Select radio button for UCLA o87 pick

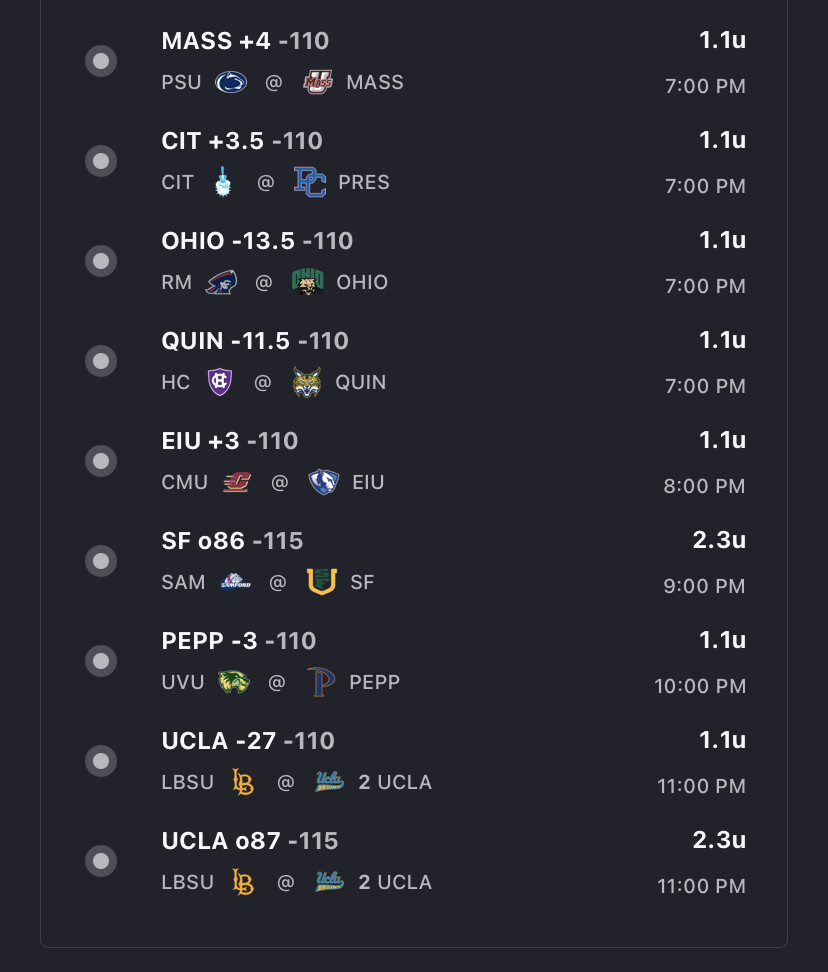101,861
